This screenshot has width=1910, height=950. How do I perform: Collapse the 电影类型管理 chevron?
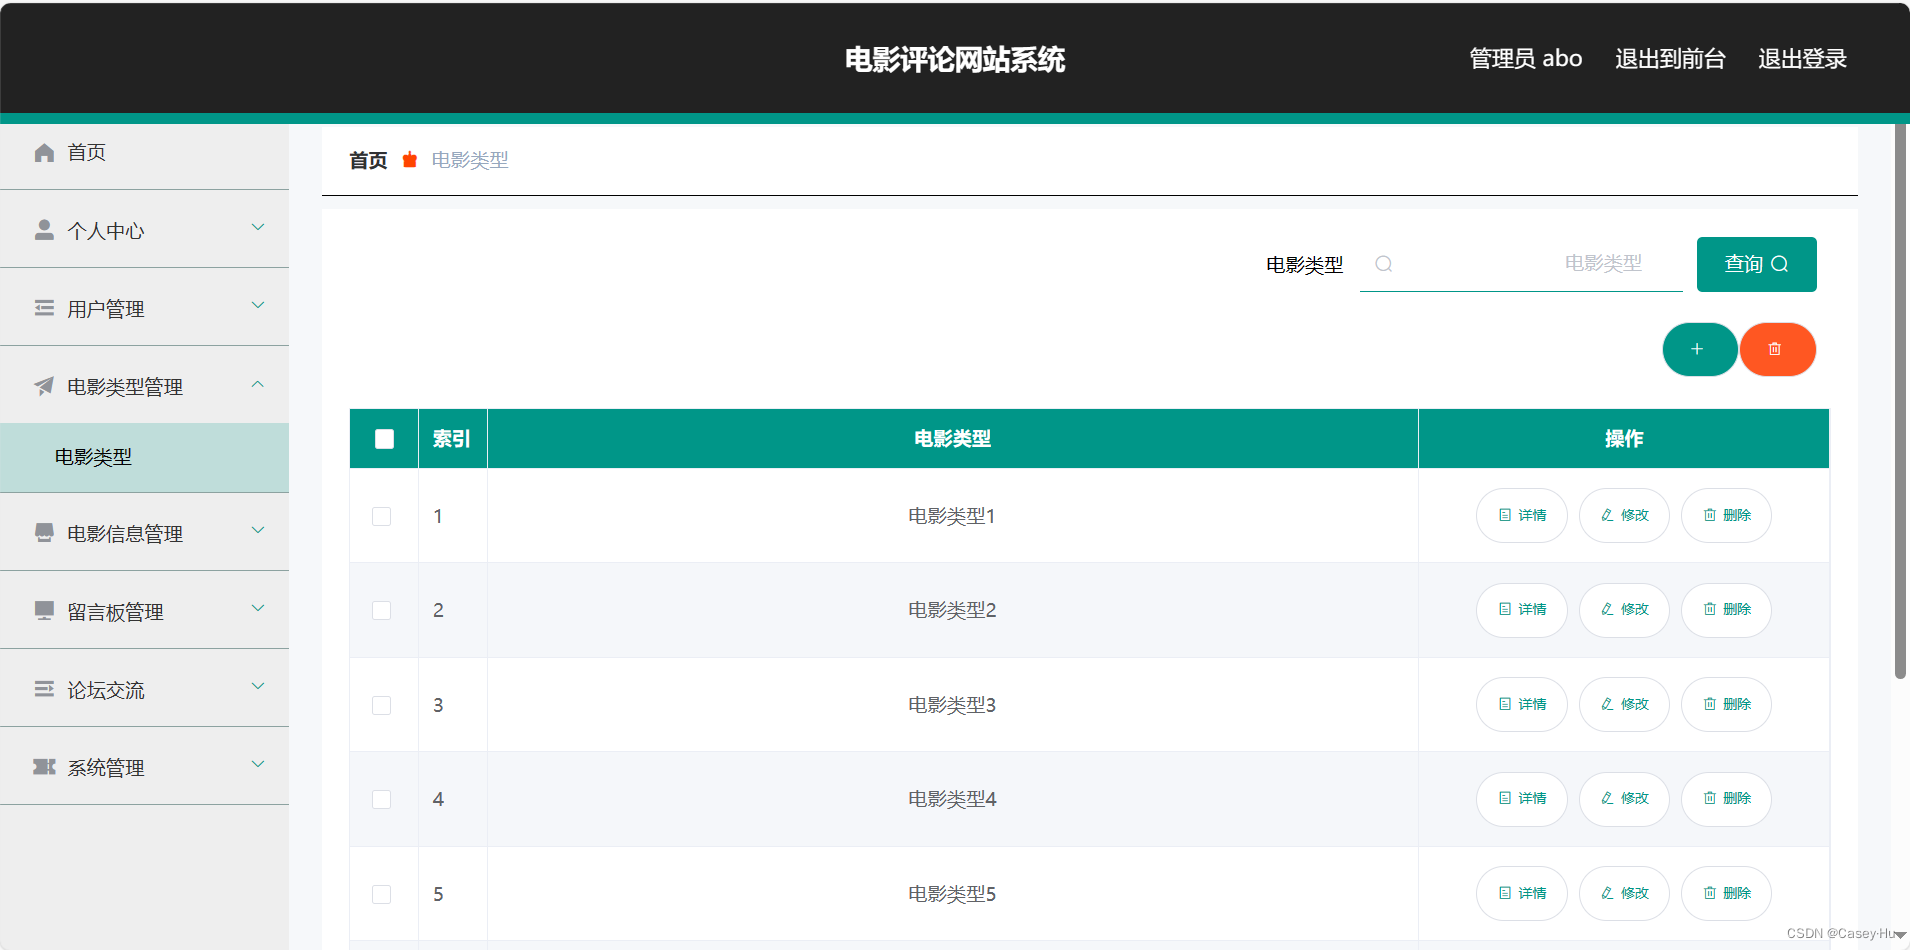258,384
